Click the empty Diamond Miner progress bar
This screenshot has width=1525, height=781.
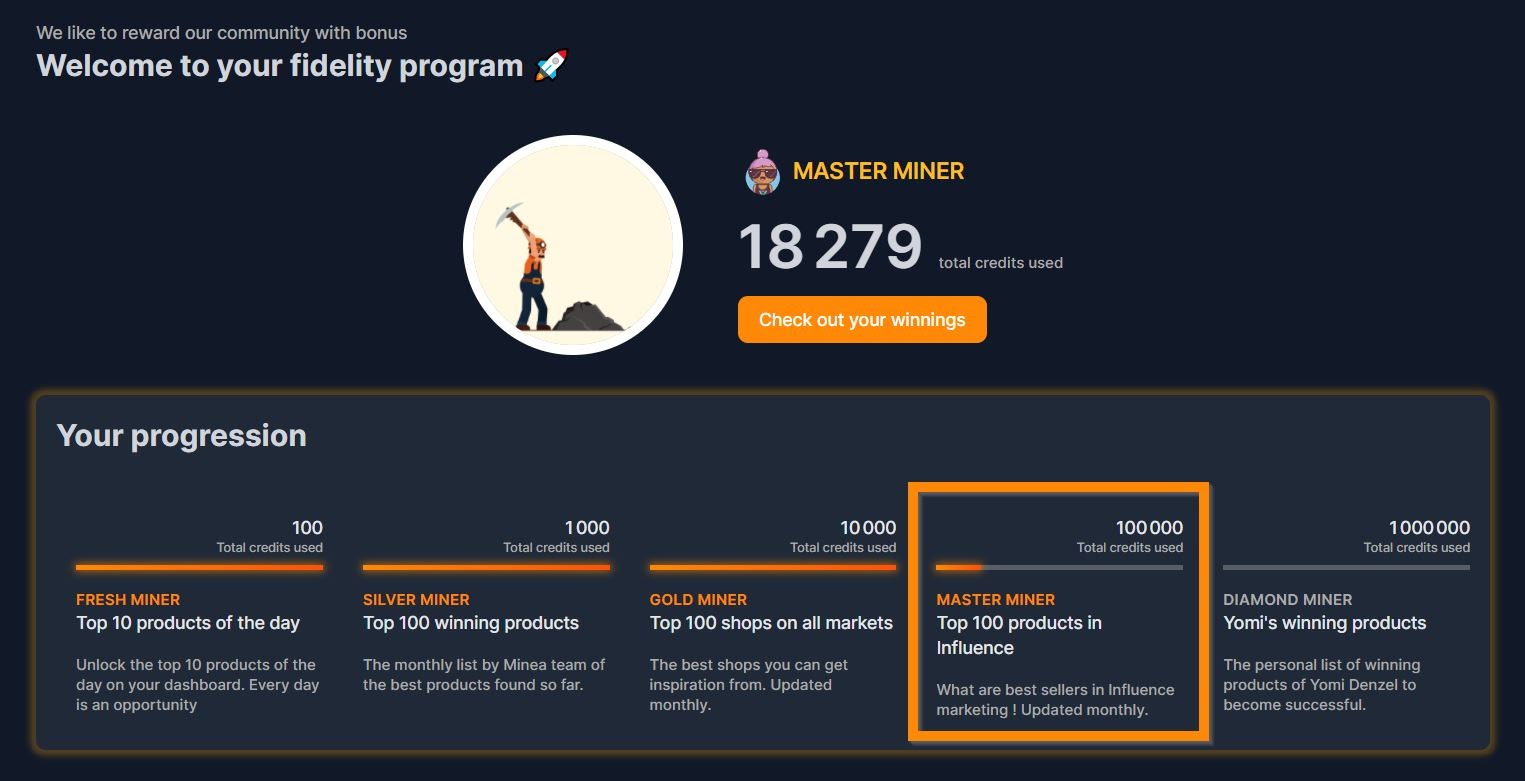[x=1347, y=567]
